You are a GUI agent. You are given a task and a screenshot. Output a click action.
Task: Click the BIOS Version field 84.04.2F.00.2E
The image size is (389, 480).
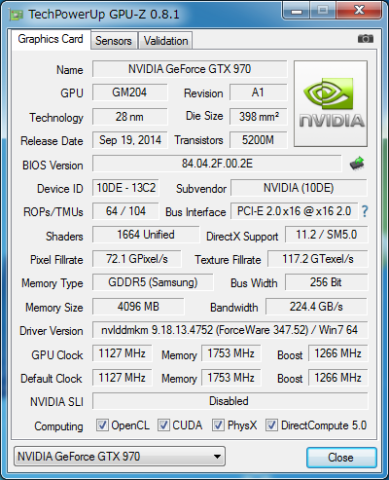point(217,164)
